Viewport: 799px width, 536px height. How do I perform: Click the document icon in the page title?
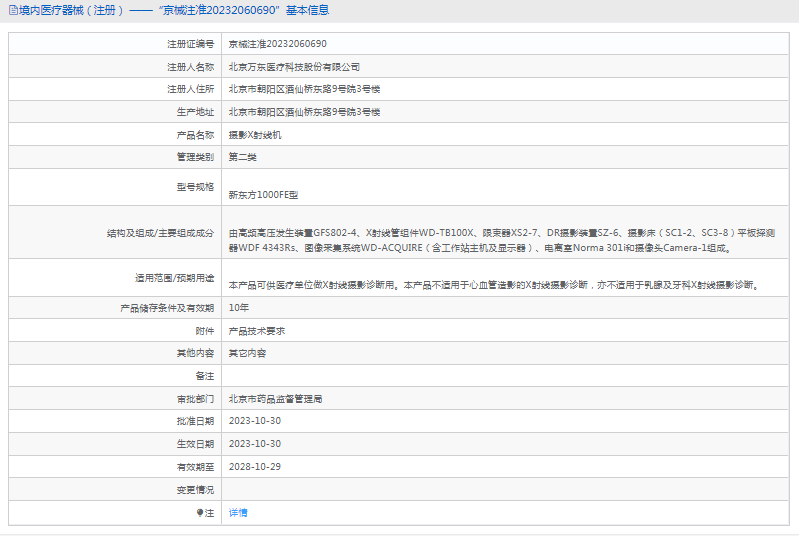pos(13,10)
